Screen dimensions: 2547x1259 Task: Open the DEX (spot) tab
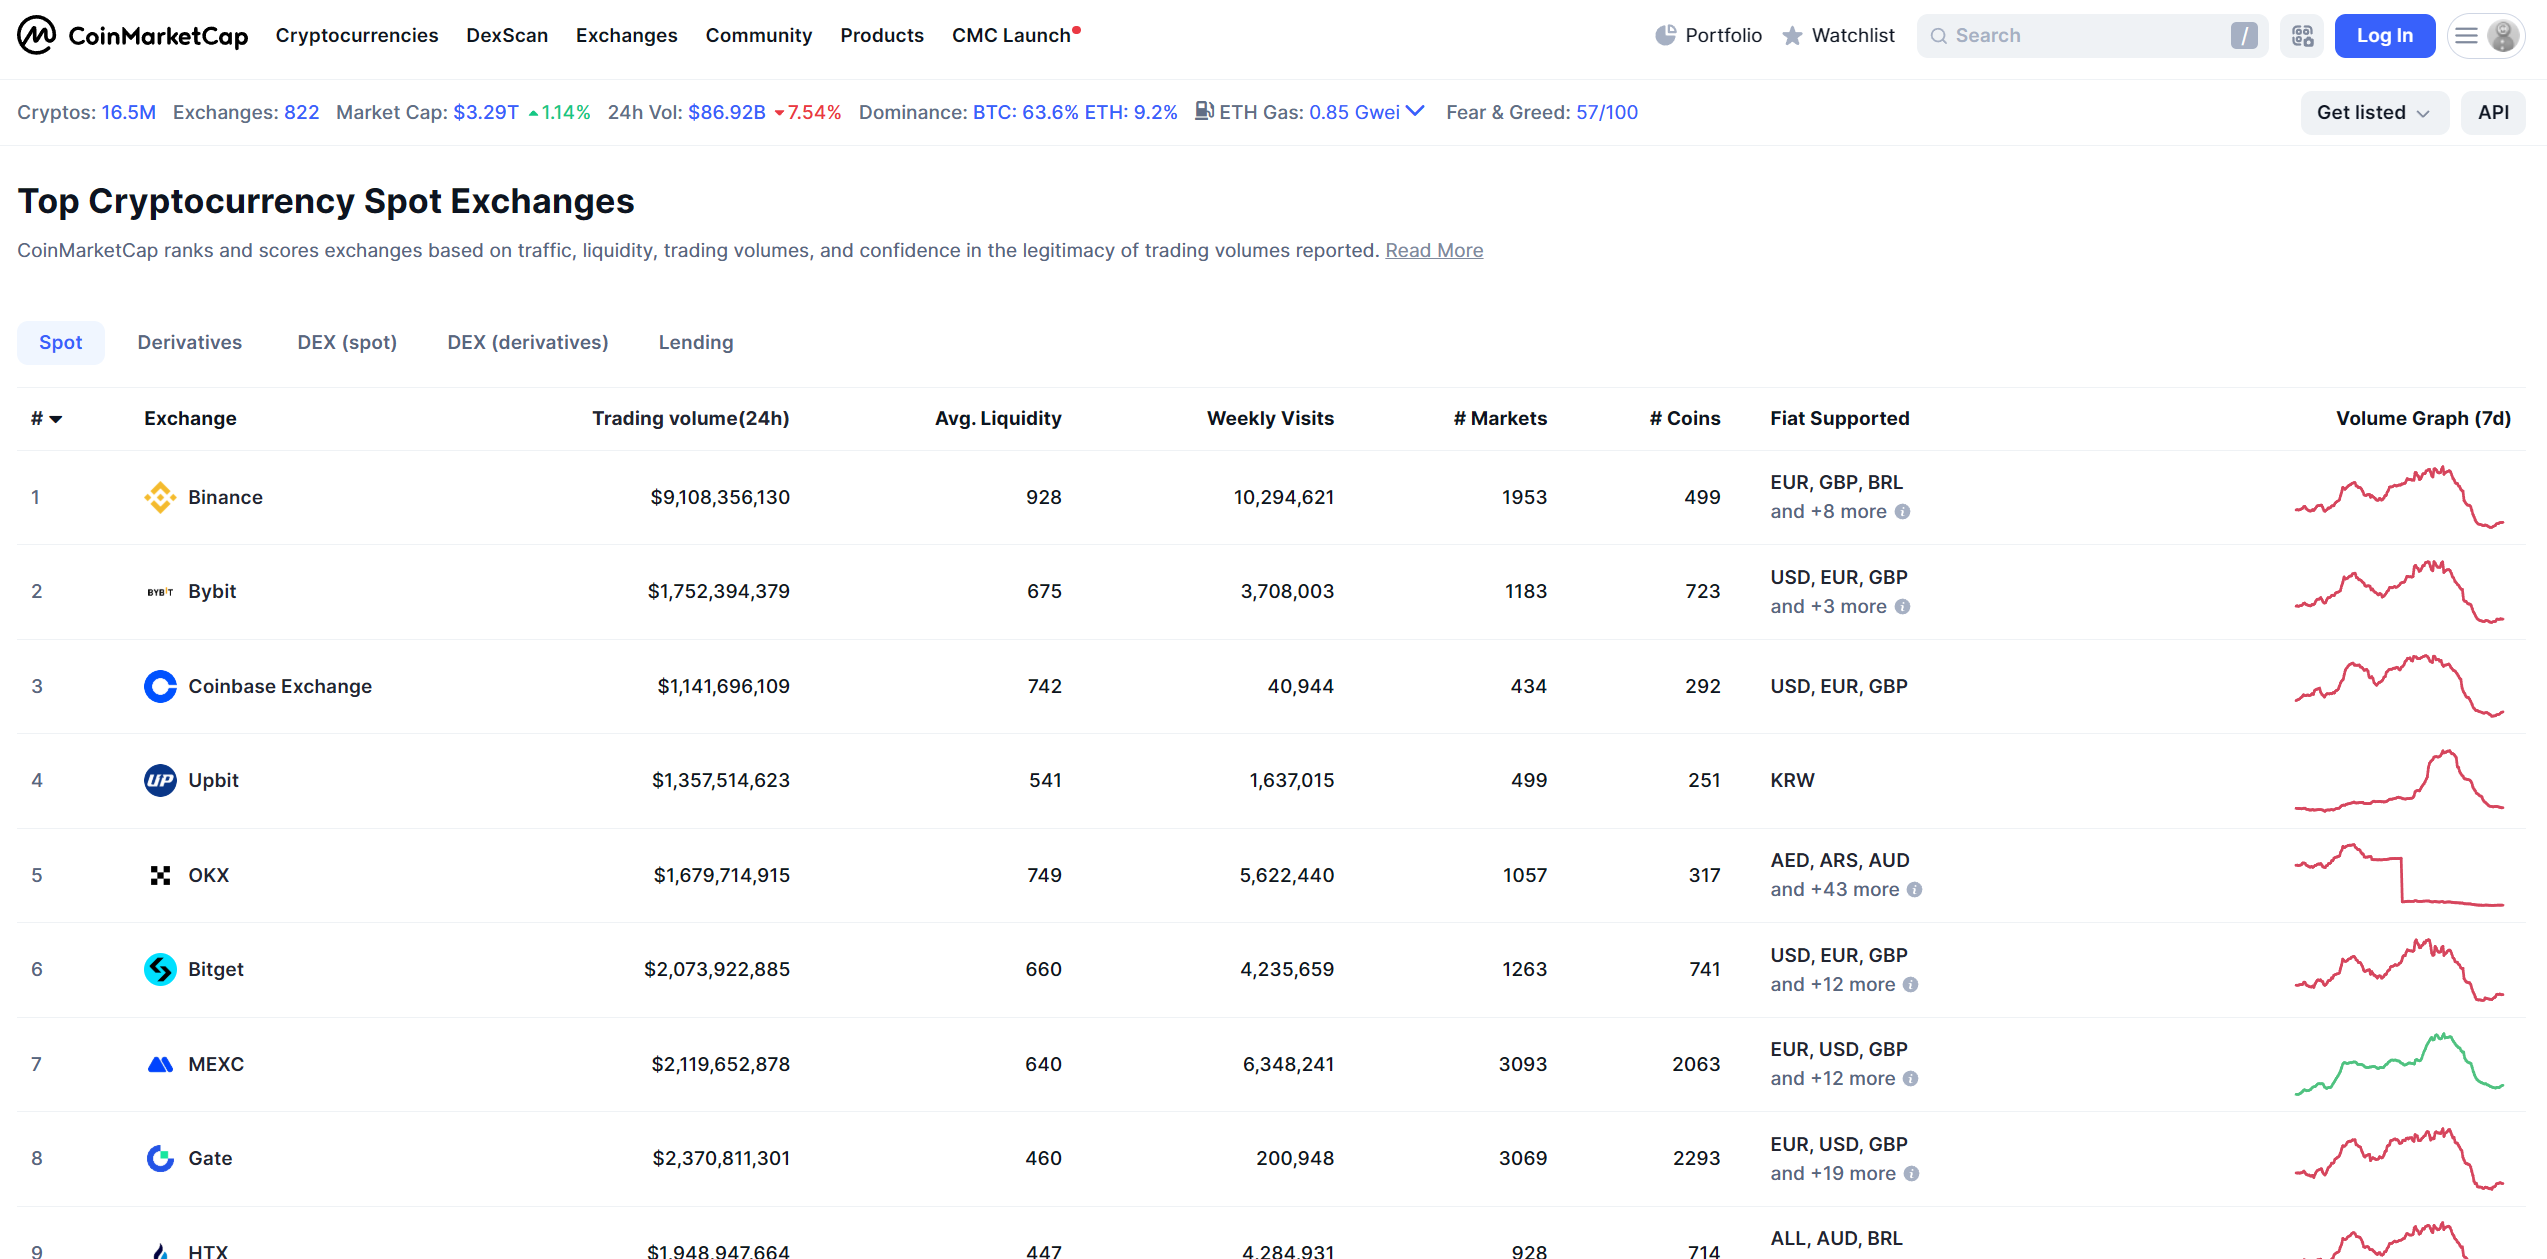[347, 343]
